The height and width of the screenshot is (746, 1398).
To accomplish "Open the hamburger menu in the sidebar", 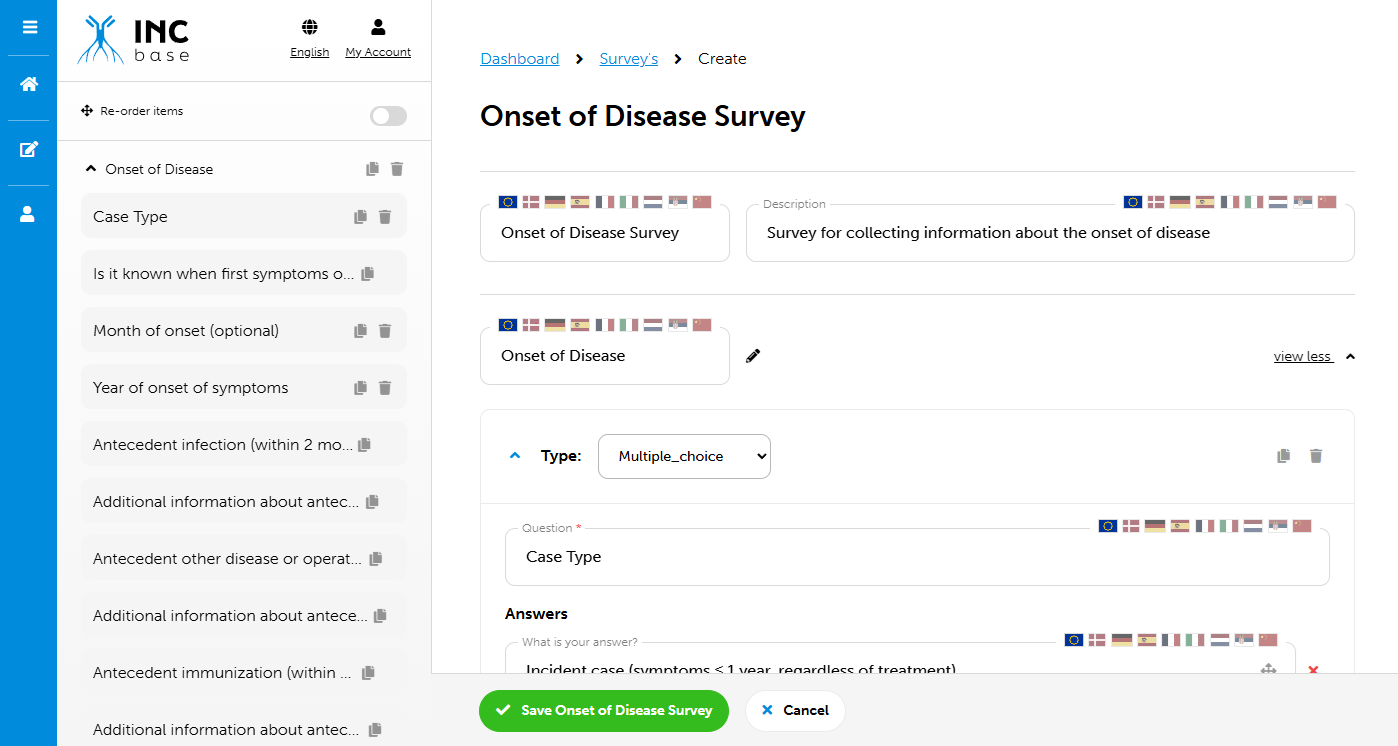I will [28, 27].
